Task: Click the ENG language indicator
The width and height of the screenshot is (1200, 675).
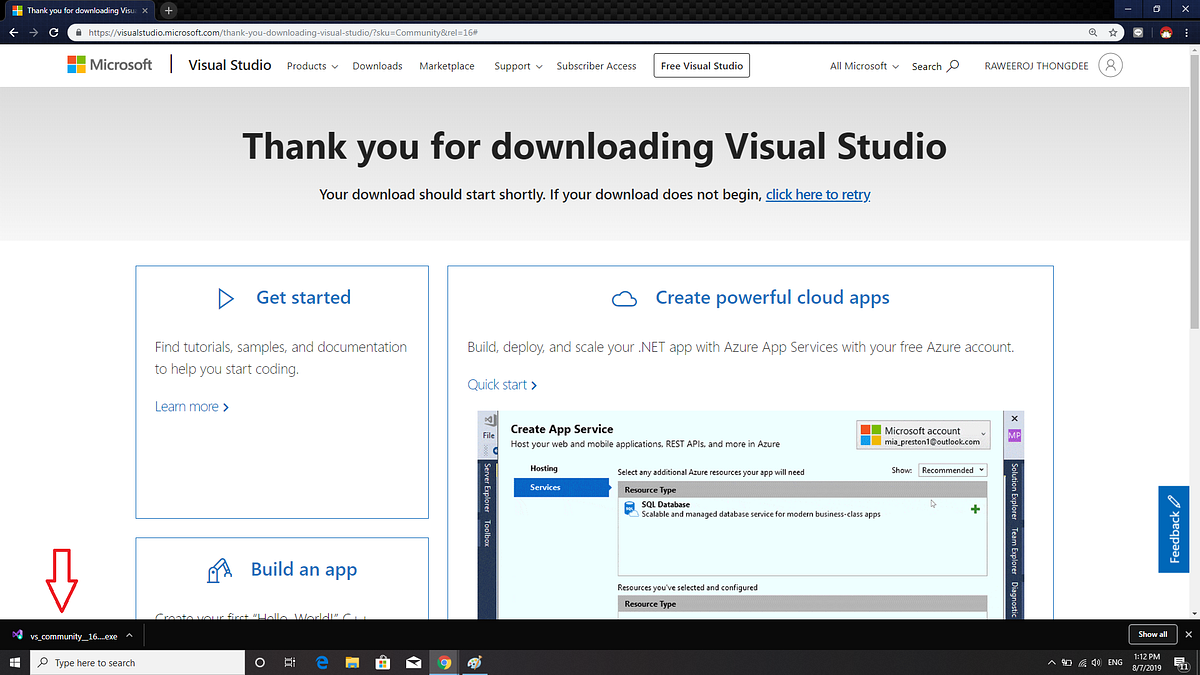Action: (1117, 662)
